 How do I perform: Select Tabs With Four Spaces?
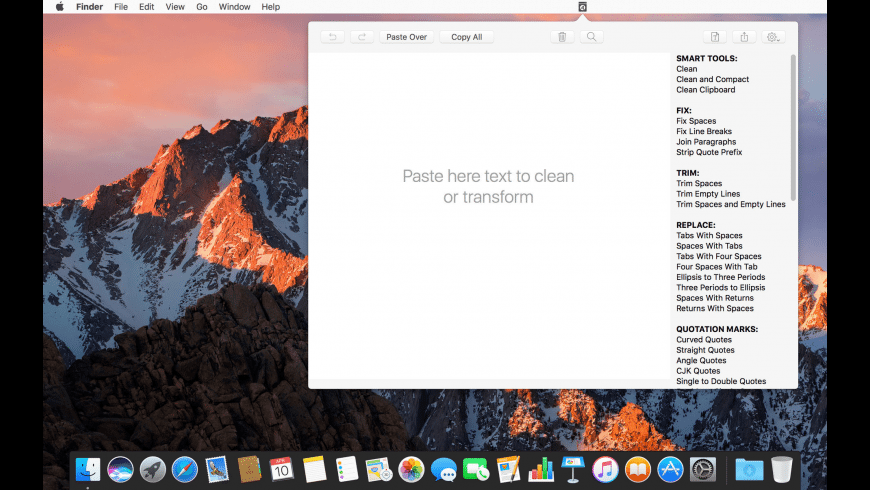click(x=719, y=256)
